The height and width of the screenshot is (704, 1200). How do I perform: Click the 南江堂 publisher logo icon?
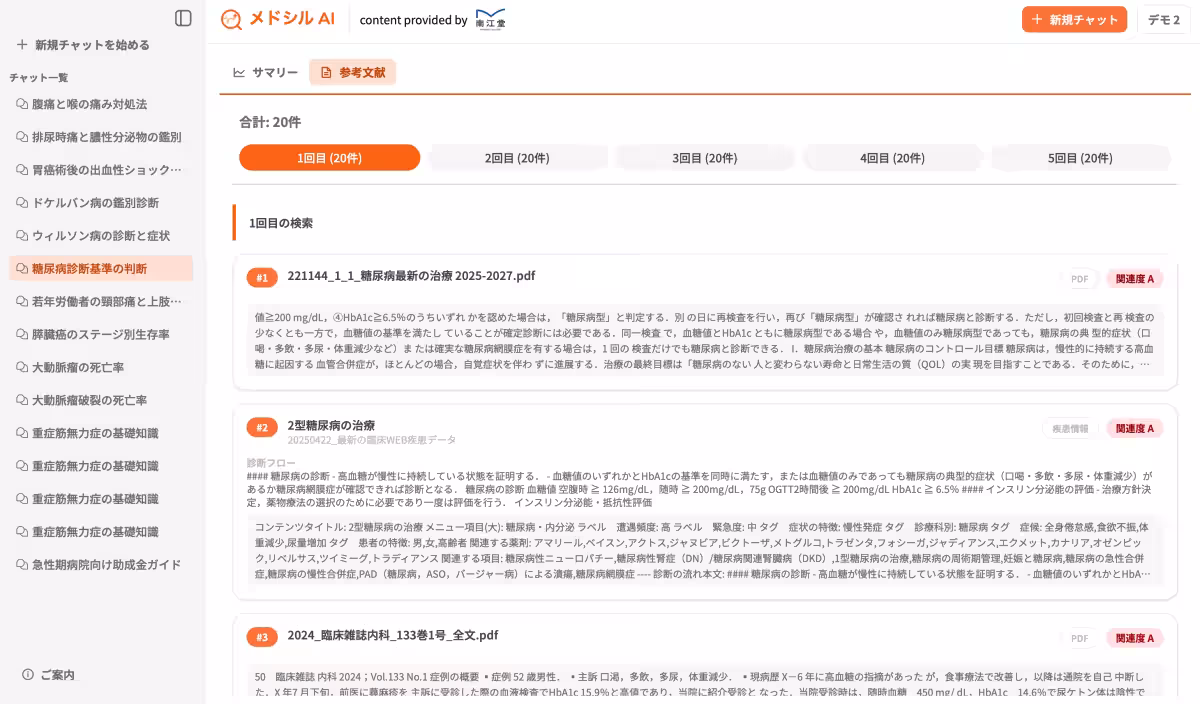491,19
